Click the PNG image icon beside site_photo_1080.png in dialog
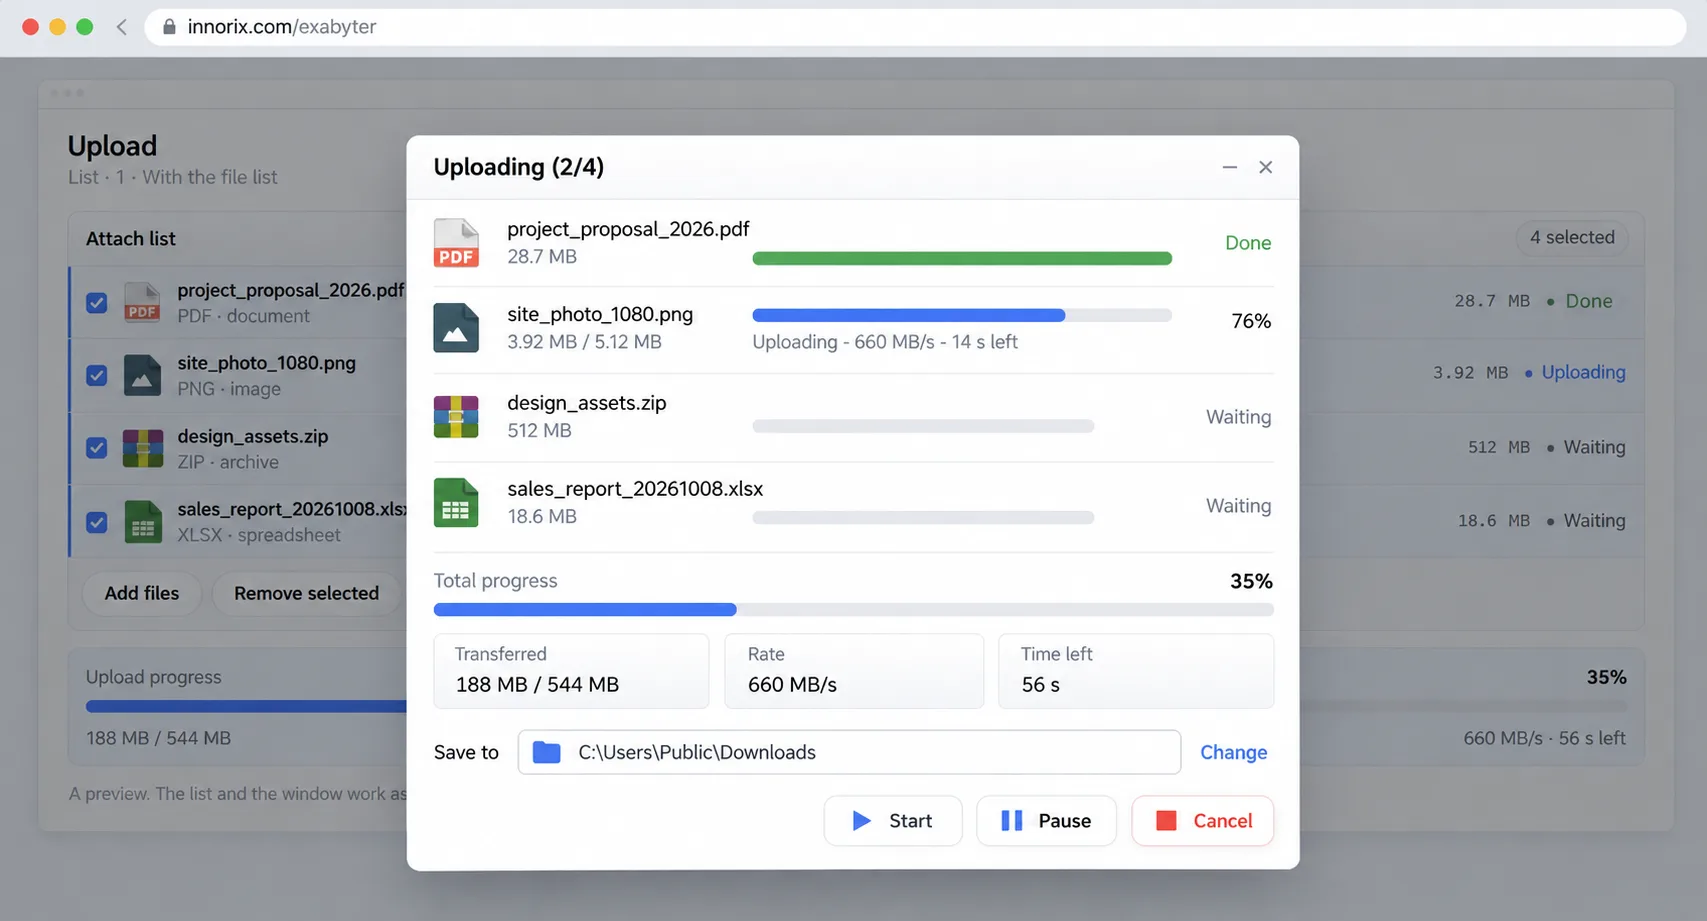1707x921 pixels. pos(456,328)
